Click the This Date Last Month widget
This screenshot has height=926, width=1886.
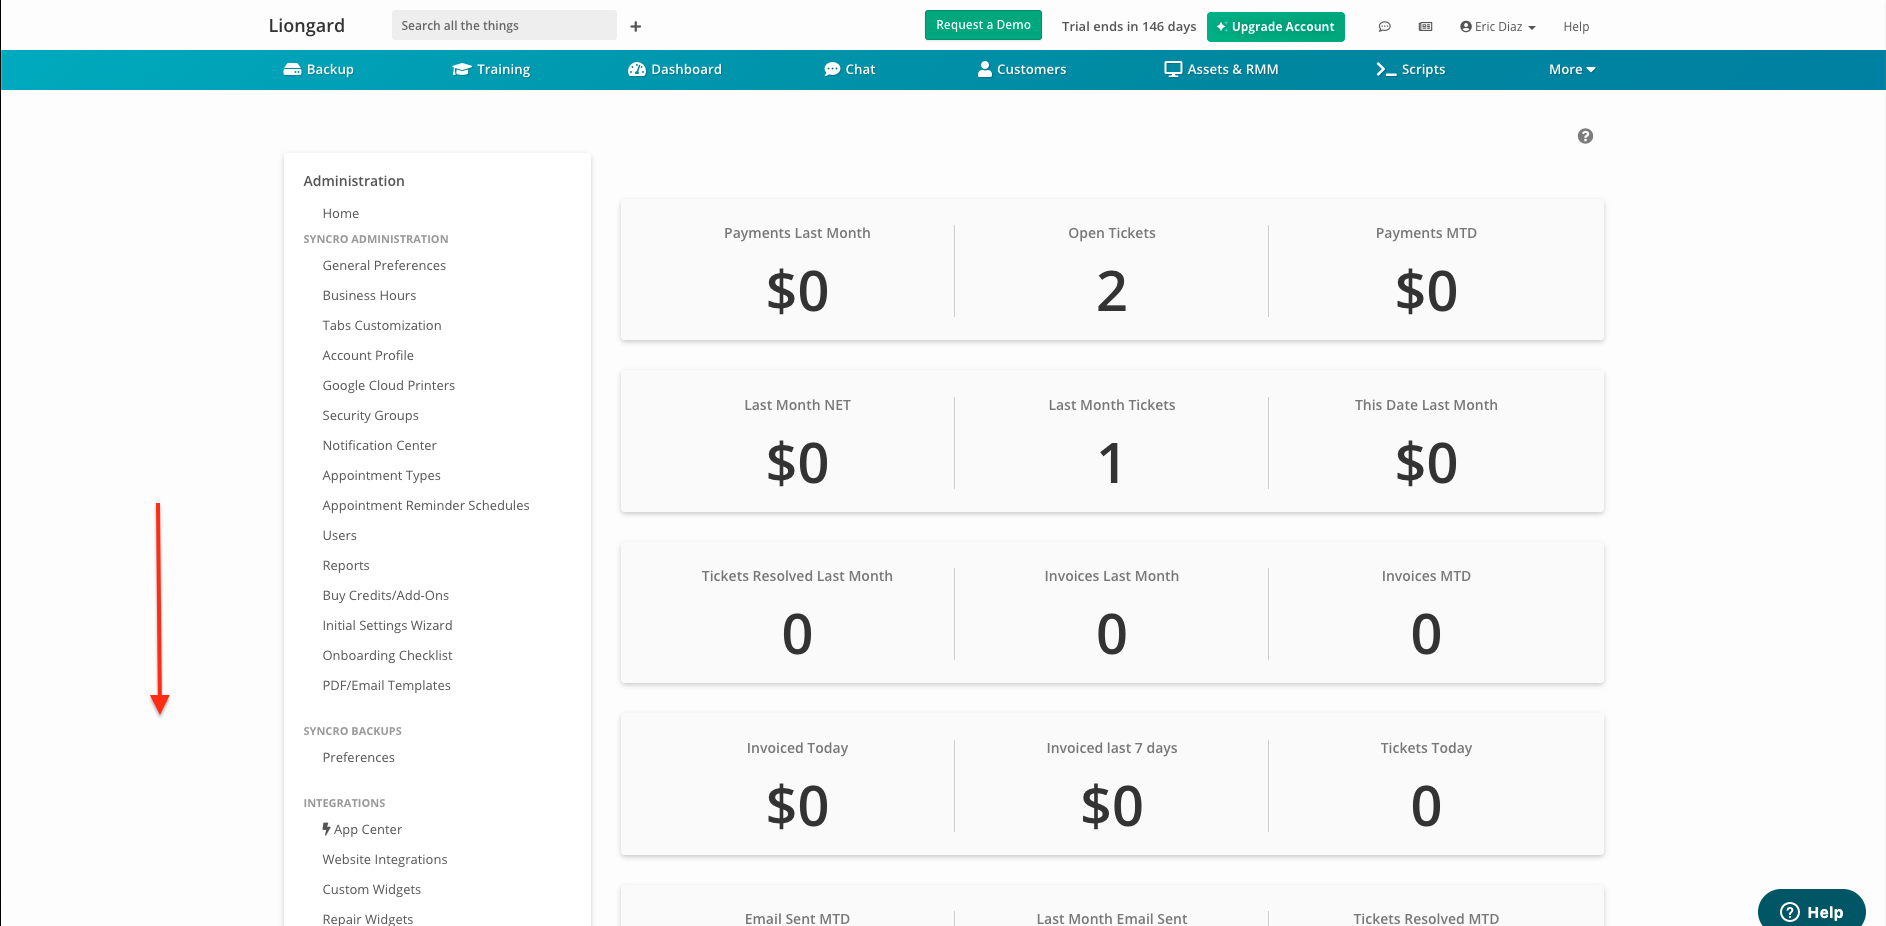[x=1426, y=443]
